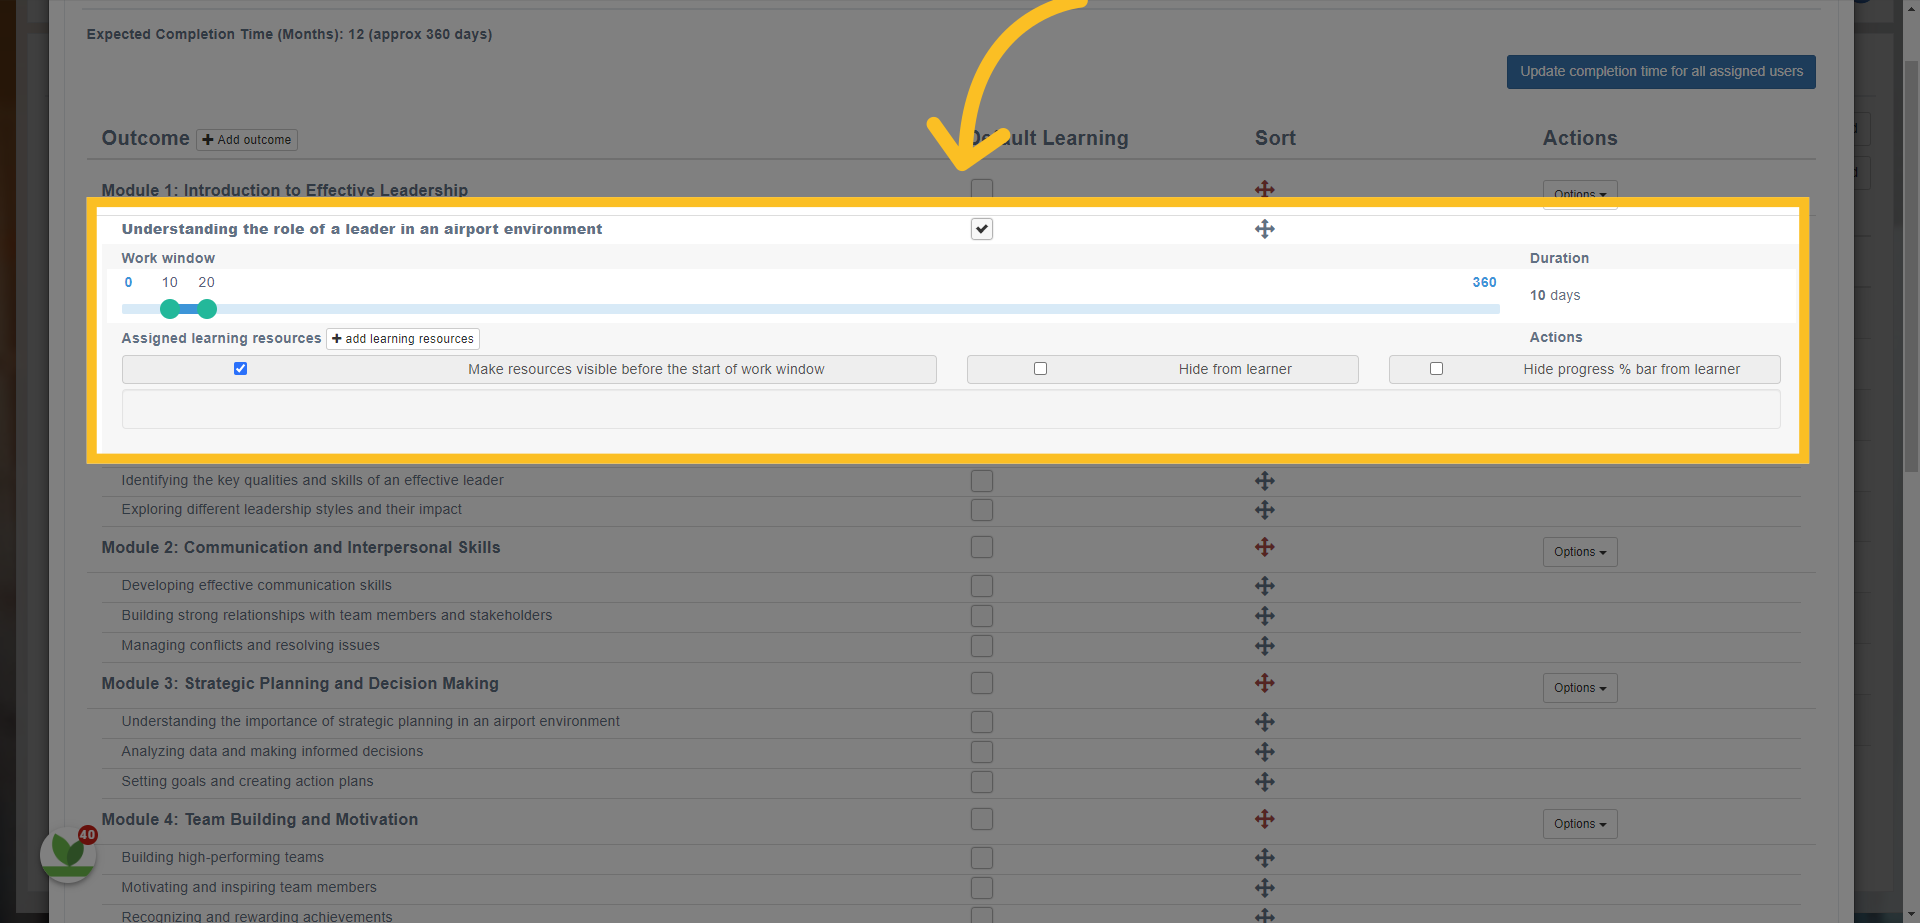Click Add outcome button

247,140
